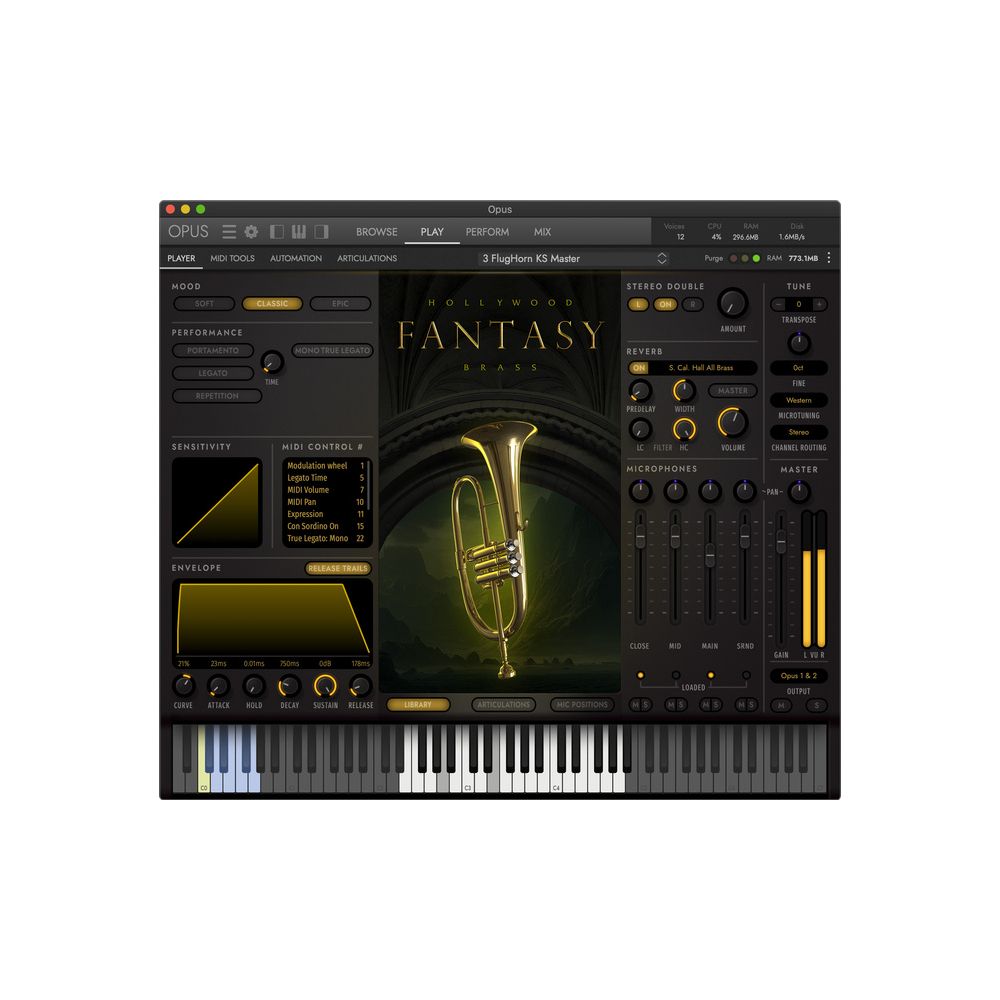Screen dimensions: 1000x1000
Task: Click the envelope Curve knob
Action: tap(184, 686)
